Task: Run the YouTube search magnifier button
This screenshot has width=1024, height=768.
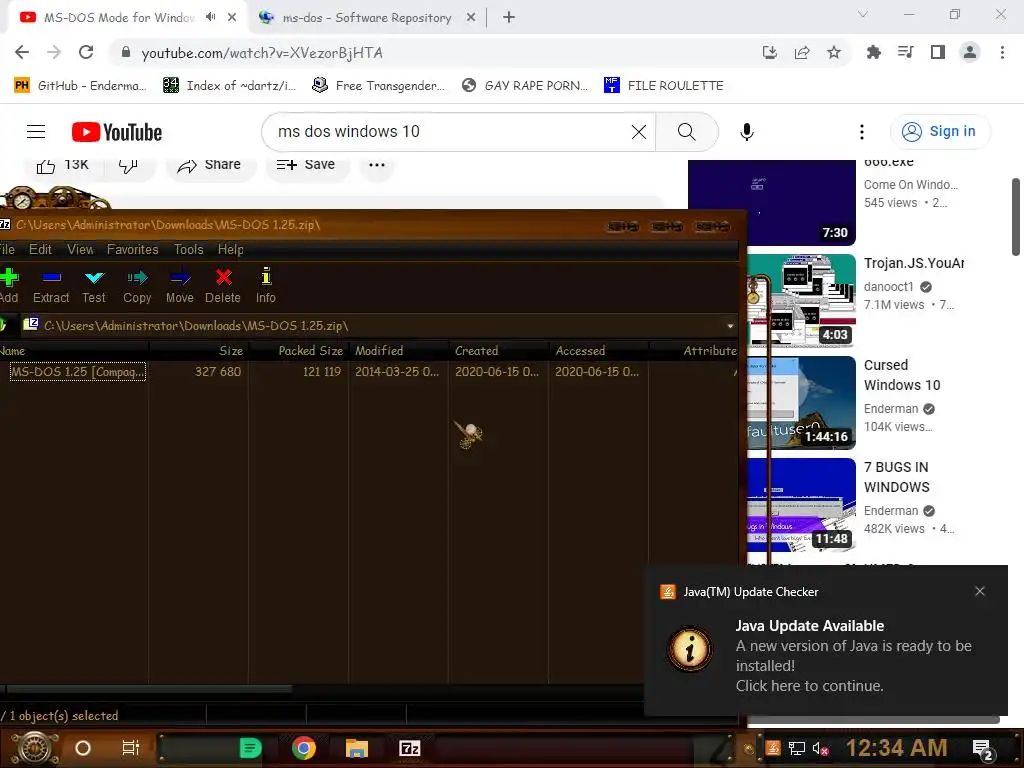Action: [x=687, y=132]
